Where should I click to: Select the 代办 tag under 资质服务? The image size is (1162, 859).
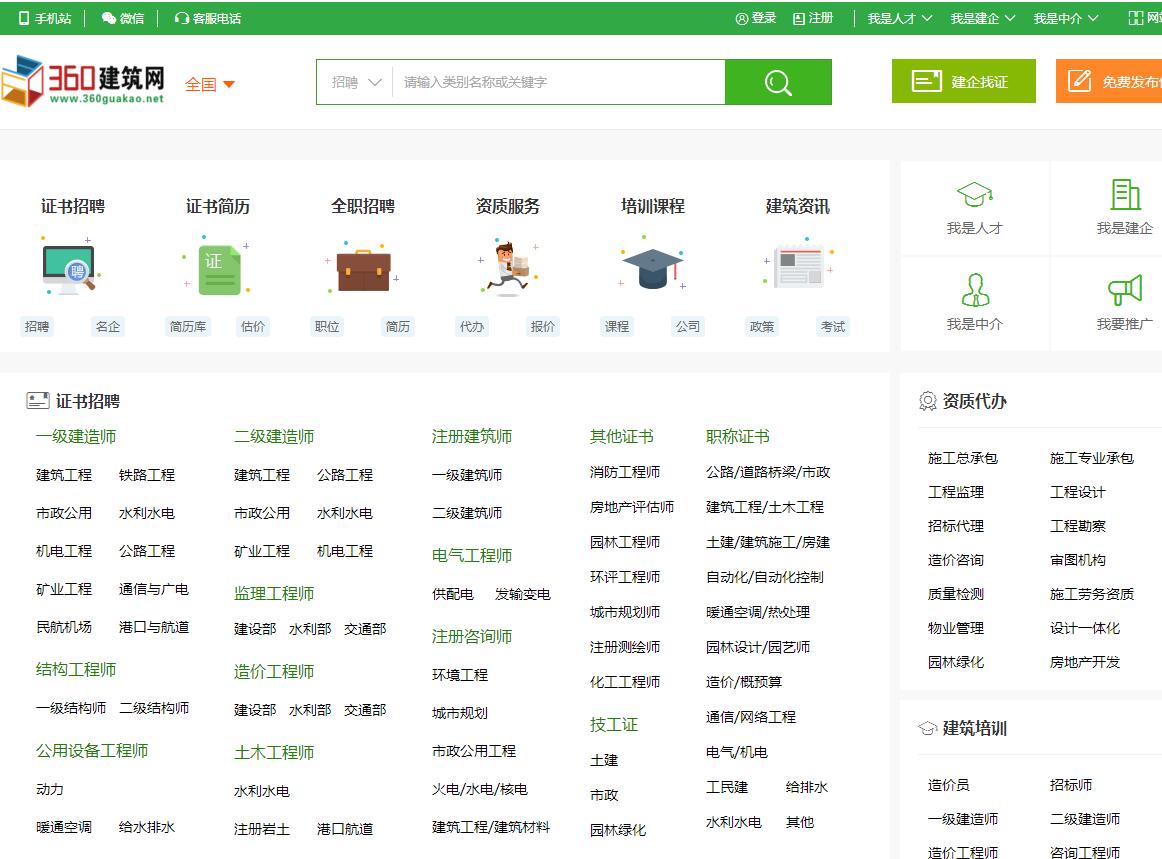pos(471,326)
